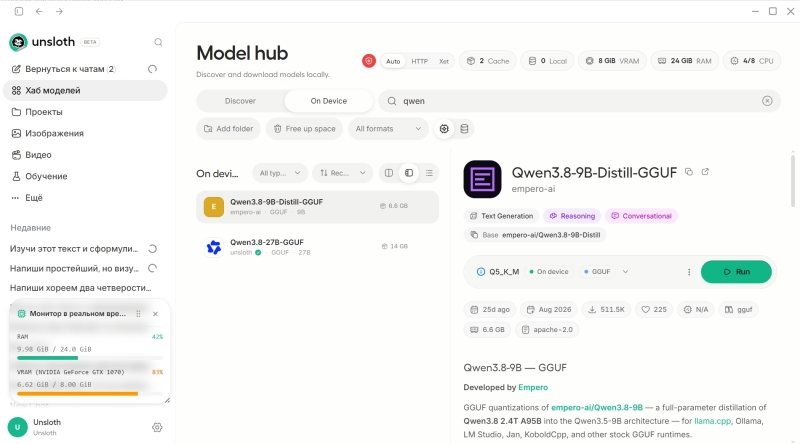800x444 pixels.
Task: Click the Q5_K_M info icon
Action: coord(481,272)
